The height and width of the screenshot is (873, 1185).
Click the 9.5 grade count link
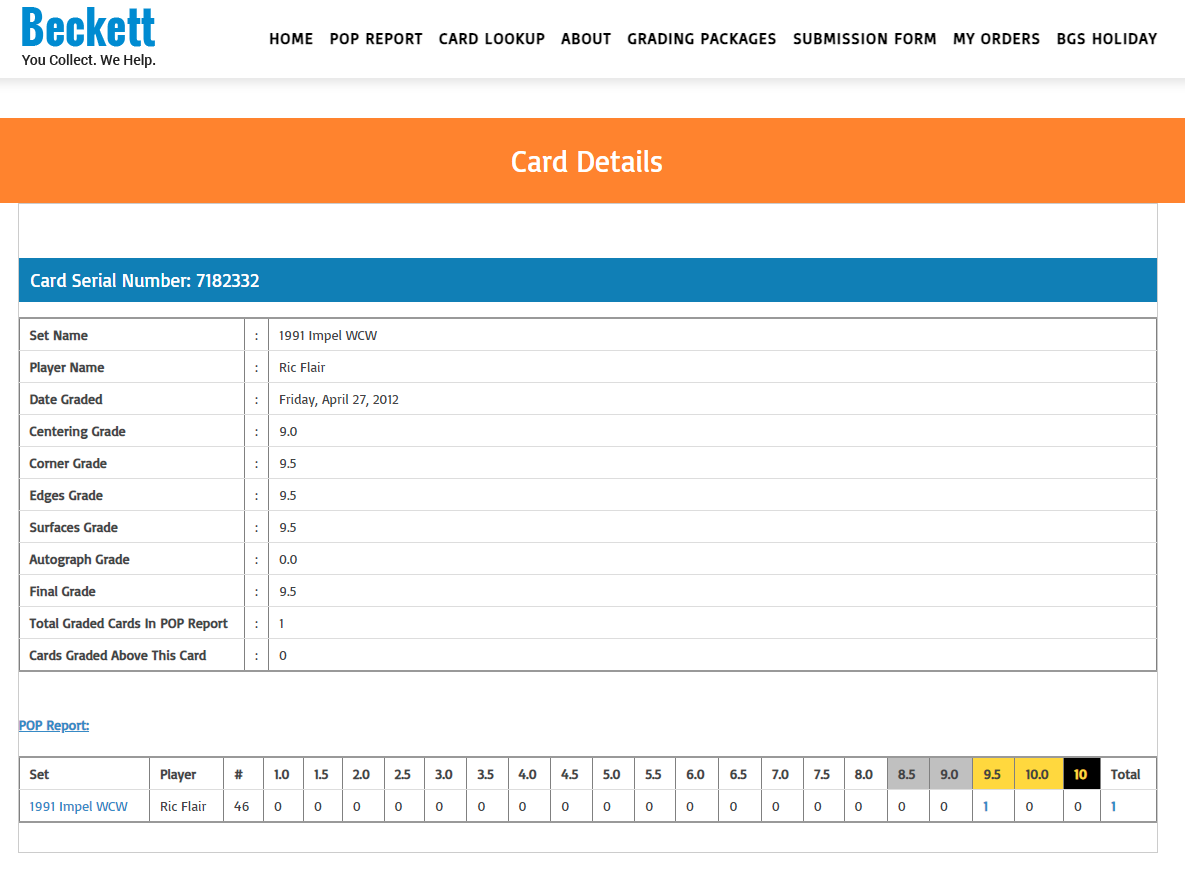point(985,806)
